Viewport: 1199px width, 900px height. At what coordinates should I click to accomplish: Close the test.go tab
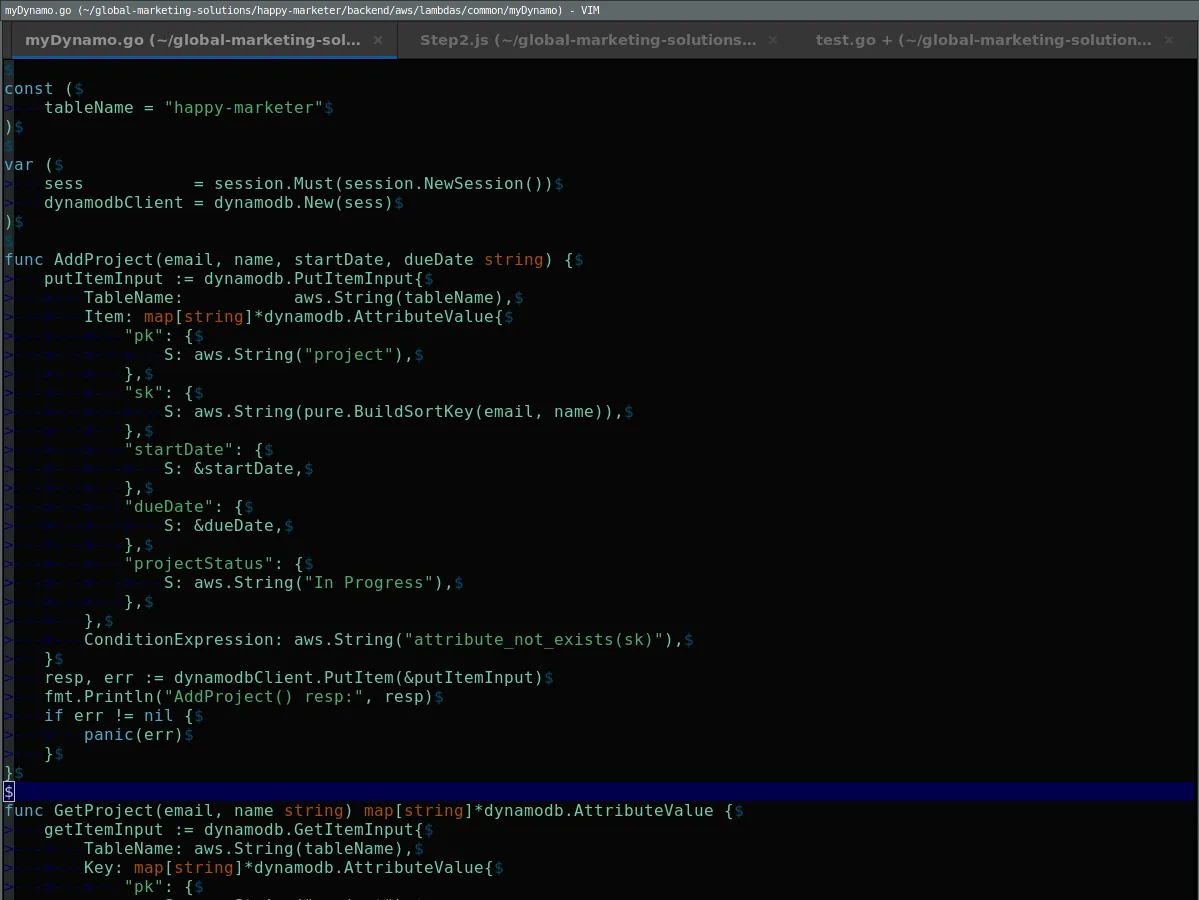point(1168,40)
